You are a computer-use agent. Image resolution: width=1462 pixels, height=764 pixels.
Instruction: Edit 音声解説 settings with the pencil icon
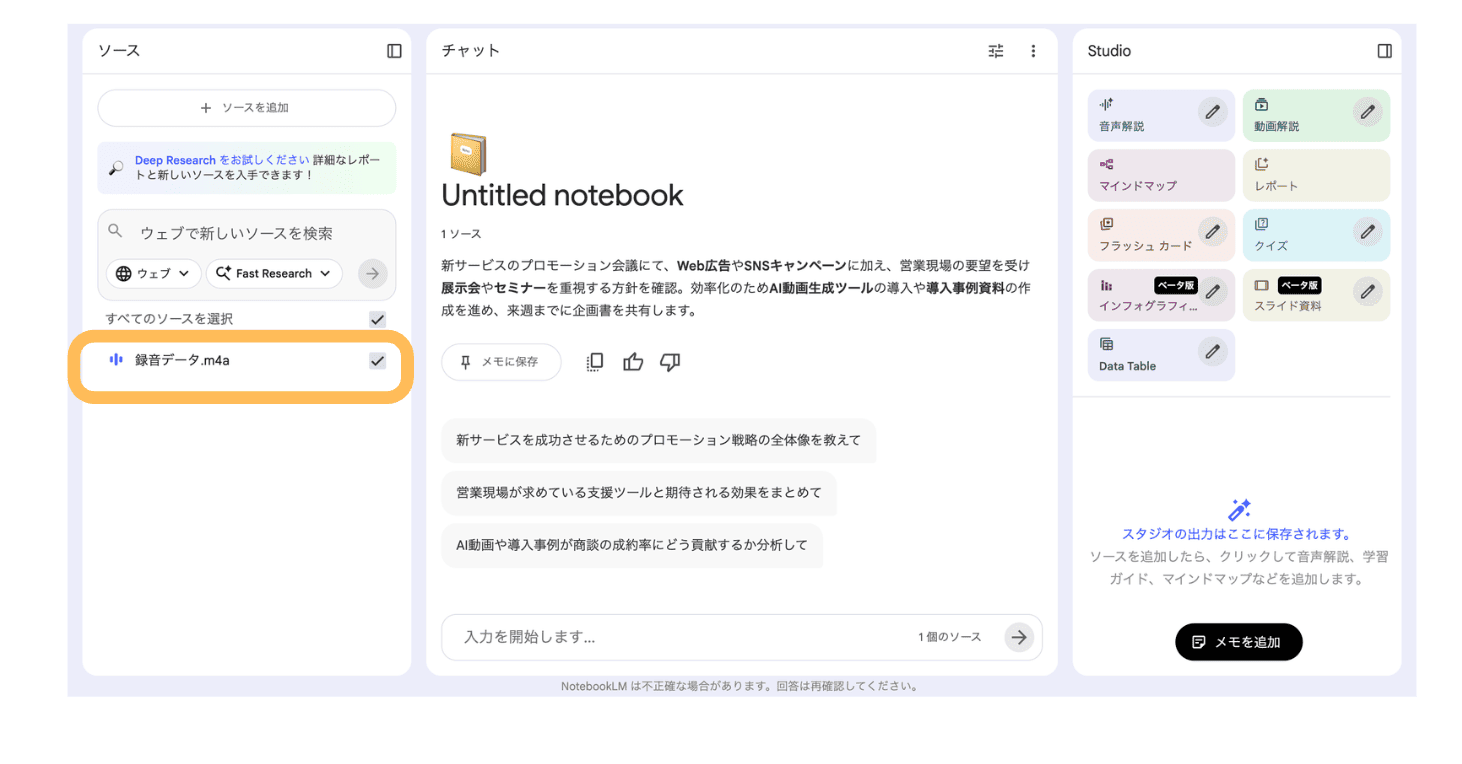(x=1212, y=112)
